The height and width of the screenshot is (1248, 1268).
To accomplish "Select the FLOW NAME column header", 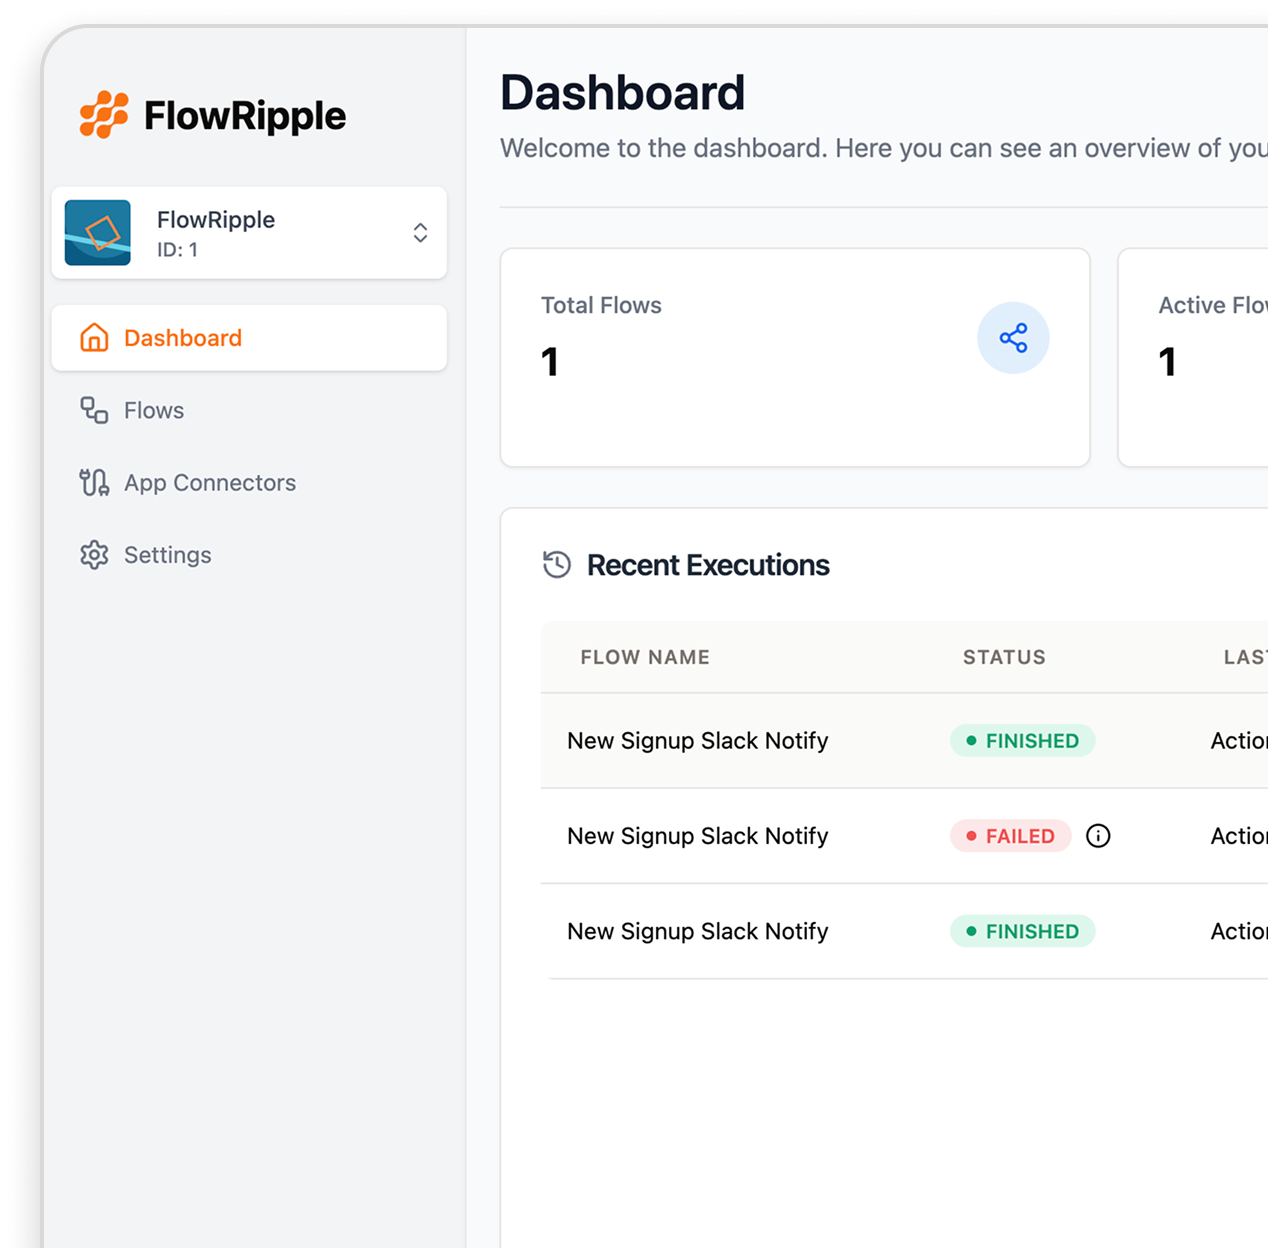I will click(644, 657).
